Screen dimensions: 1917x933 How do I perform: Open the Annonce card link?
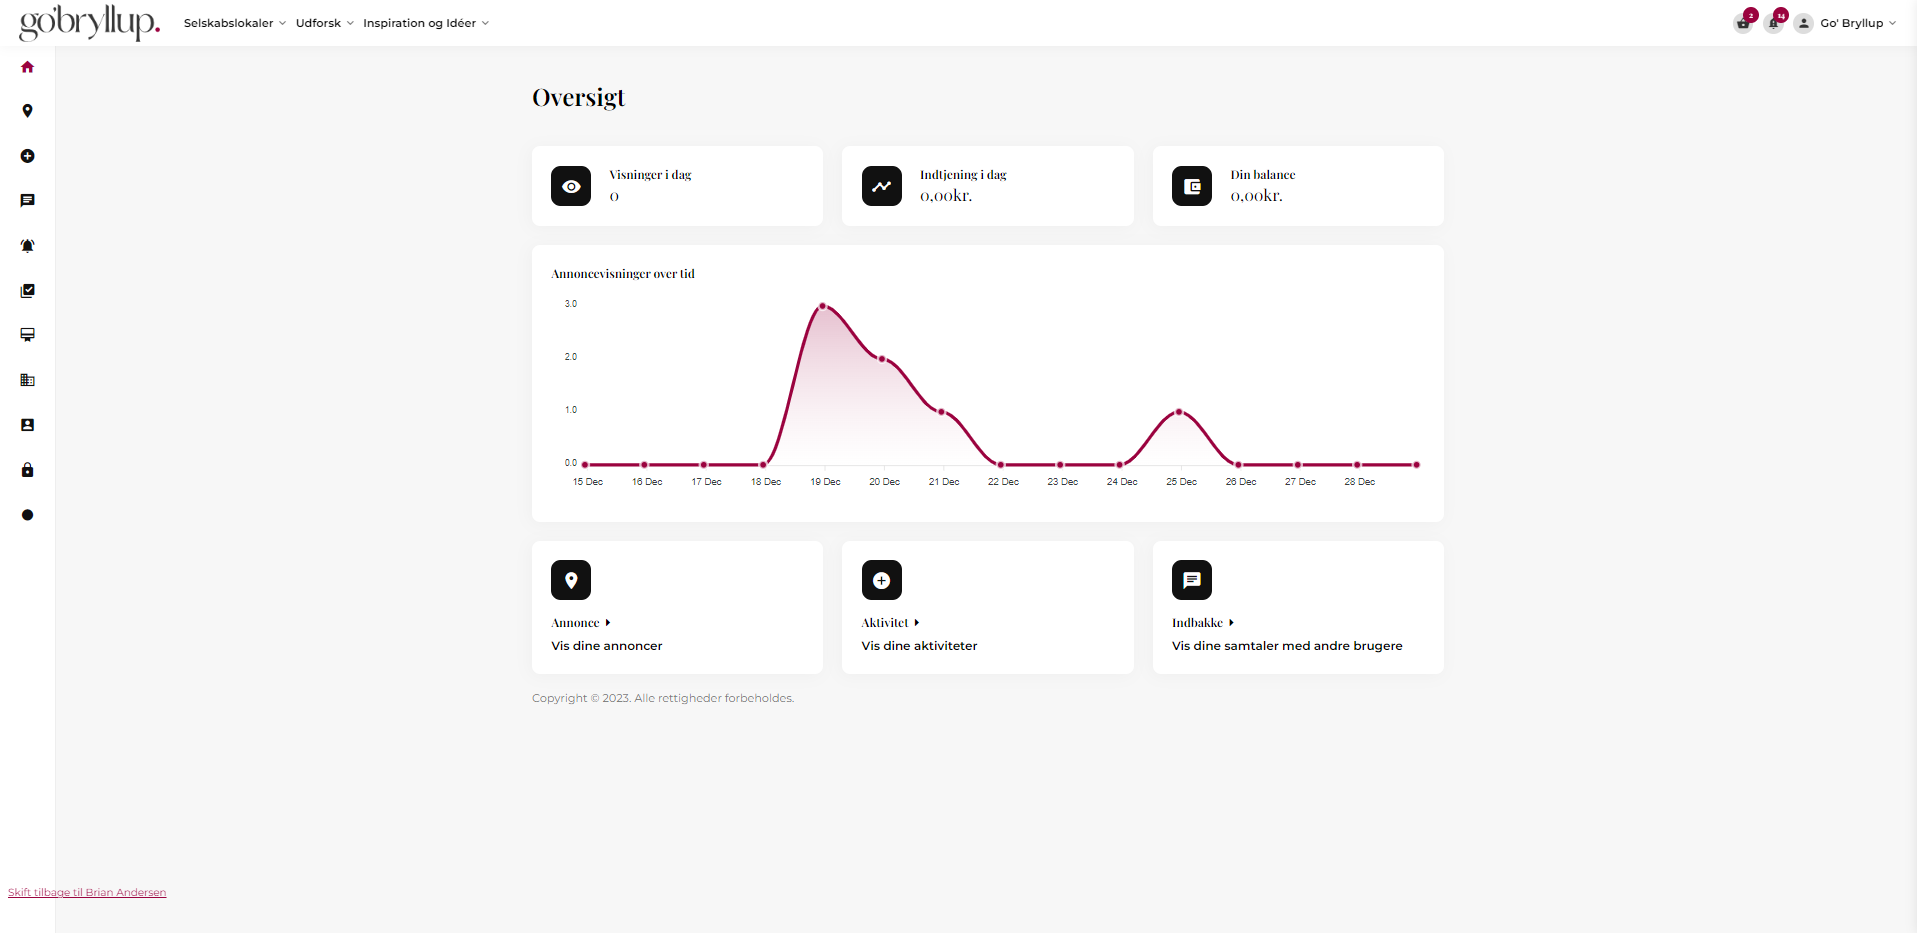(580, 623)
